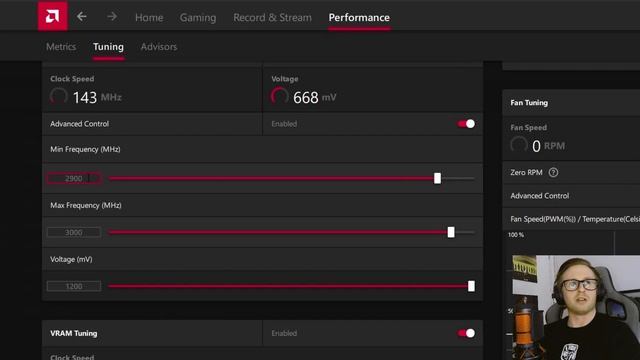Click the Min Frequency slider handle
The image size is (640, 360).
tap(437, 178)
